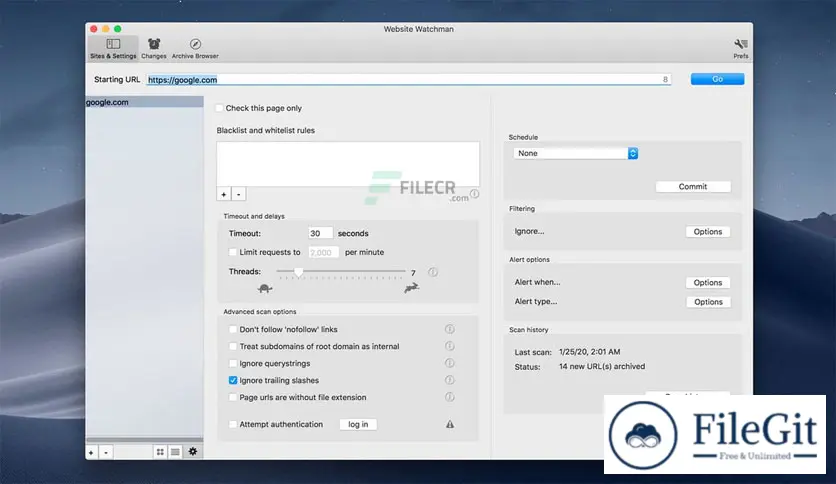Image resolution: width=836 pixels, height=484 pixels.
Task: Uncheck Ignore trailing slashes
Action: click(x=232, y=381)
